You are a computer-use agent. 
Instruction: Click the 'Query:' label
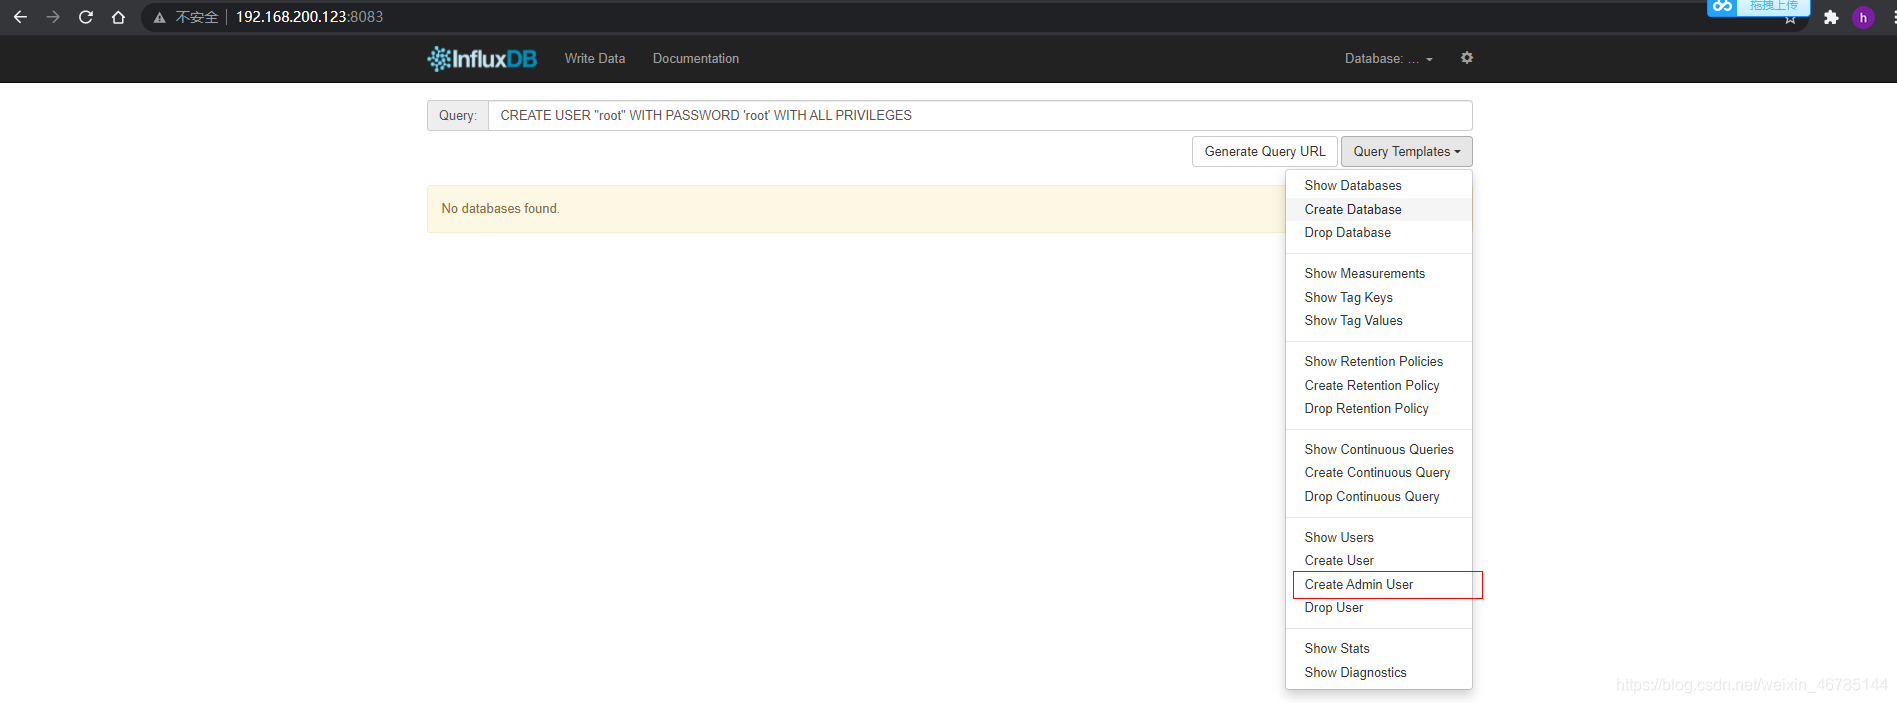458,115
